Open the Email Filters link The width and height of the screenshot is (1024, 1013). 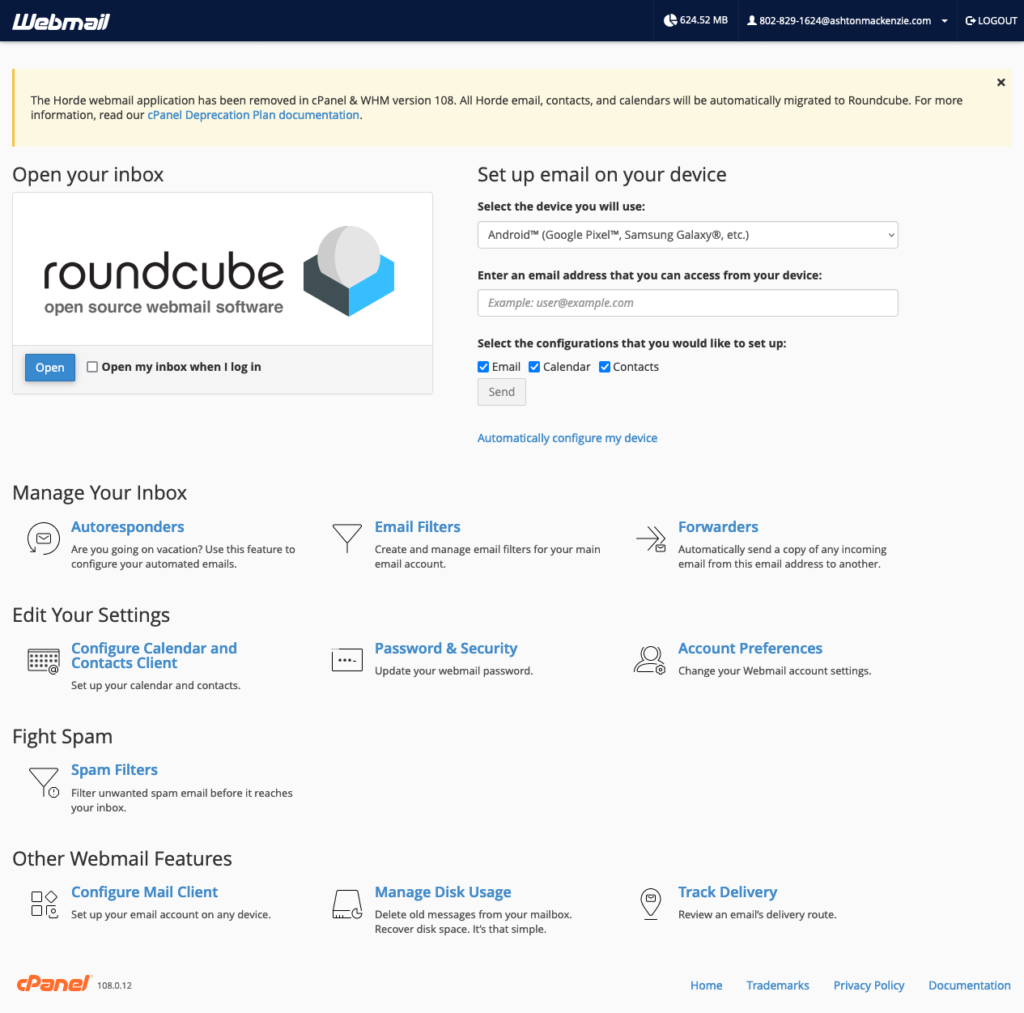pyautogui.click(x=417, y=527)
